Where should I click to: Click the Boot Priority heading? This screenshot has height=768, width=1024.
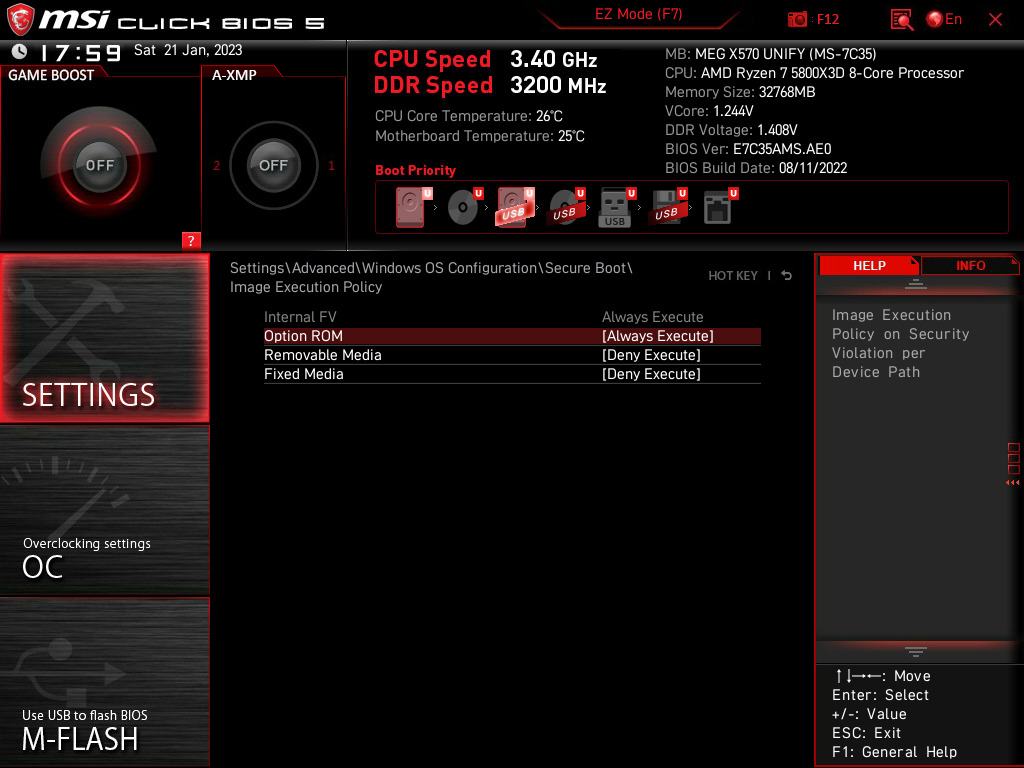pos(415,170)
